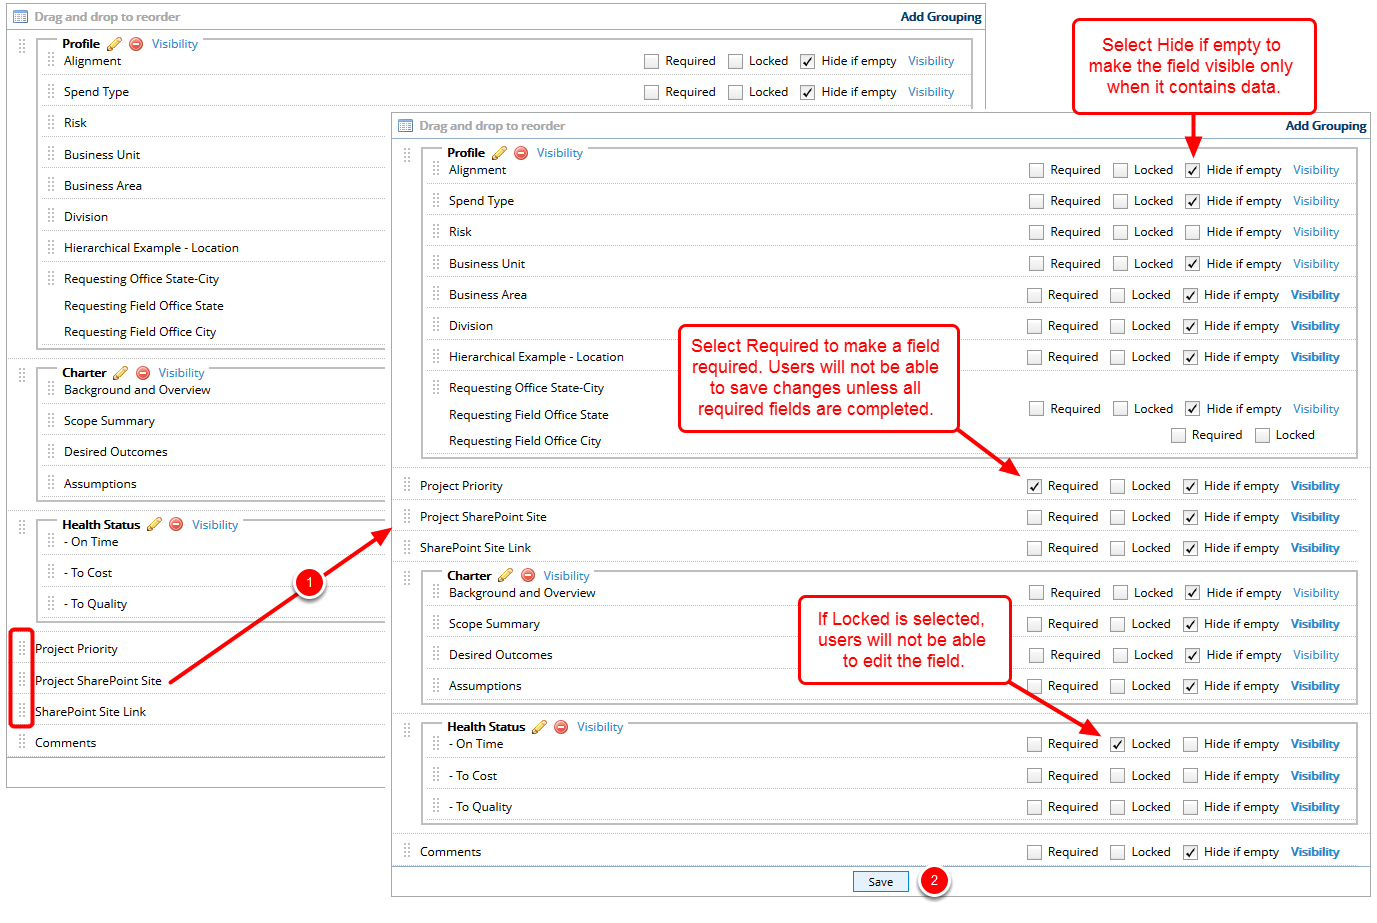This screenshot has width=1377, height=923.
Task: Check Locked for Scope Summary in right panel
Action: click(x=1120, y=624)
